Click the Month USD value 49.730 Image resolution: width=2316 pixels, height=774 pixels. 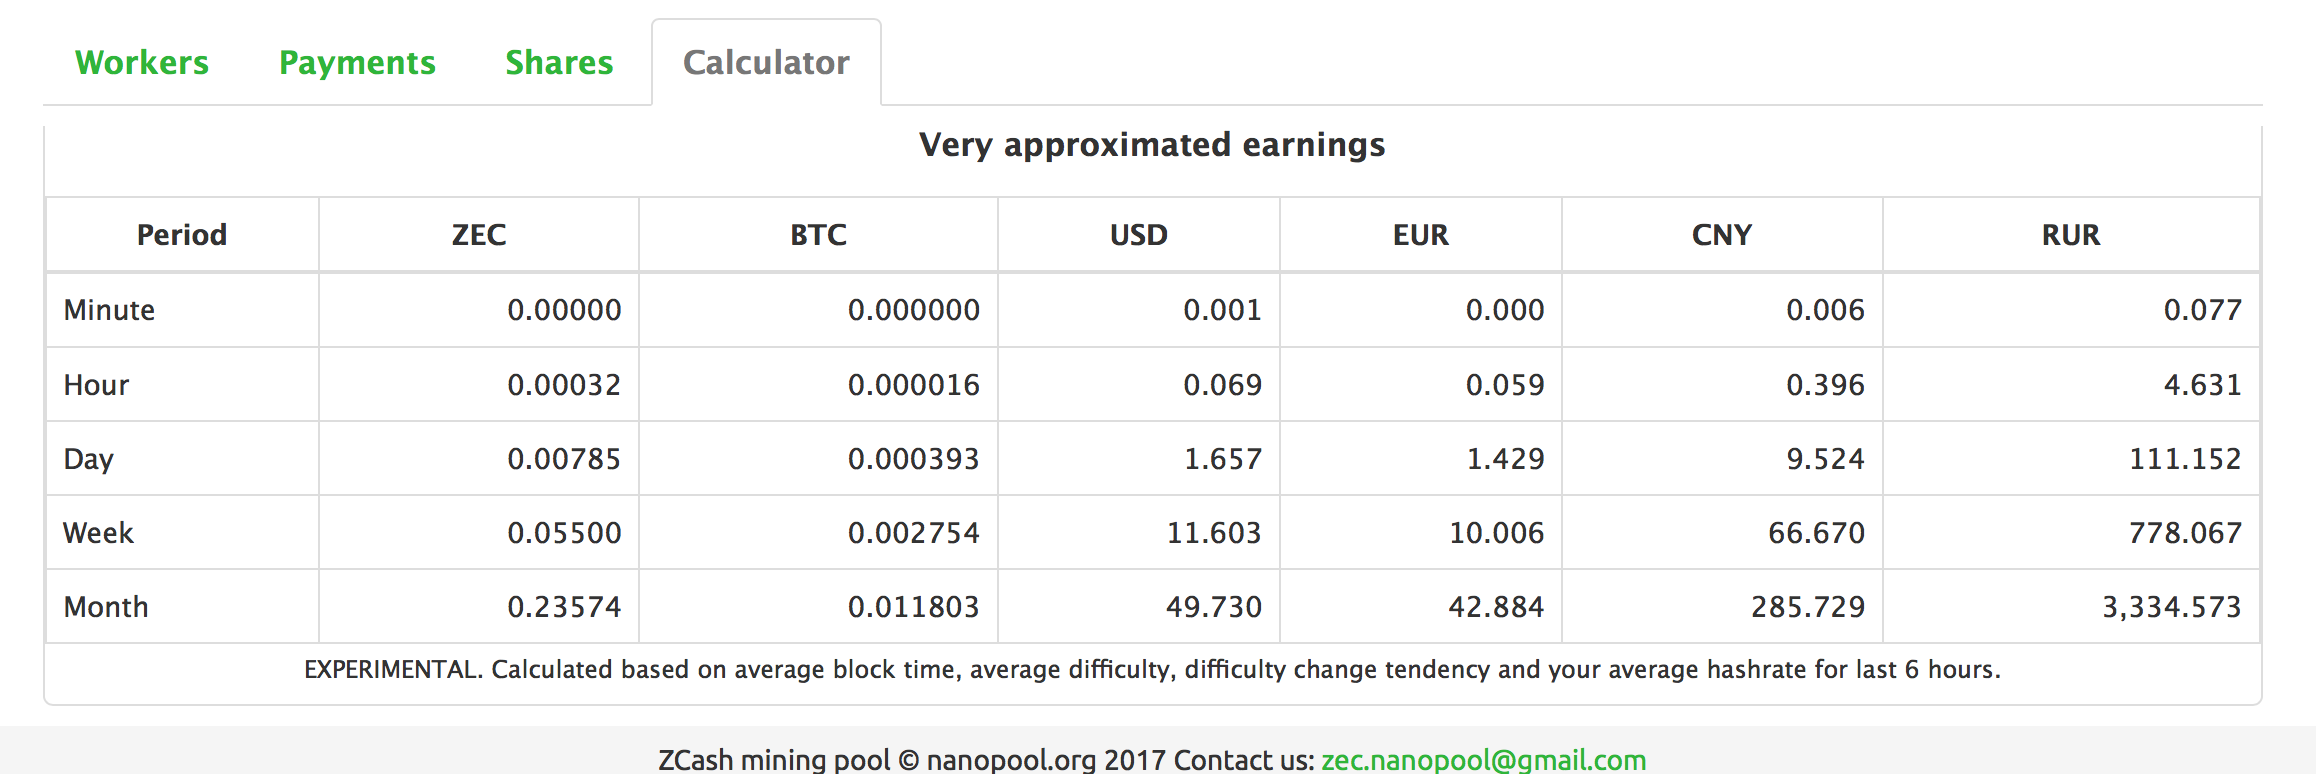[x=1213, y=607]
